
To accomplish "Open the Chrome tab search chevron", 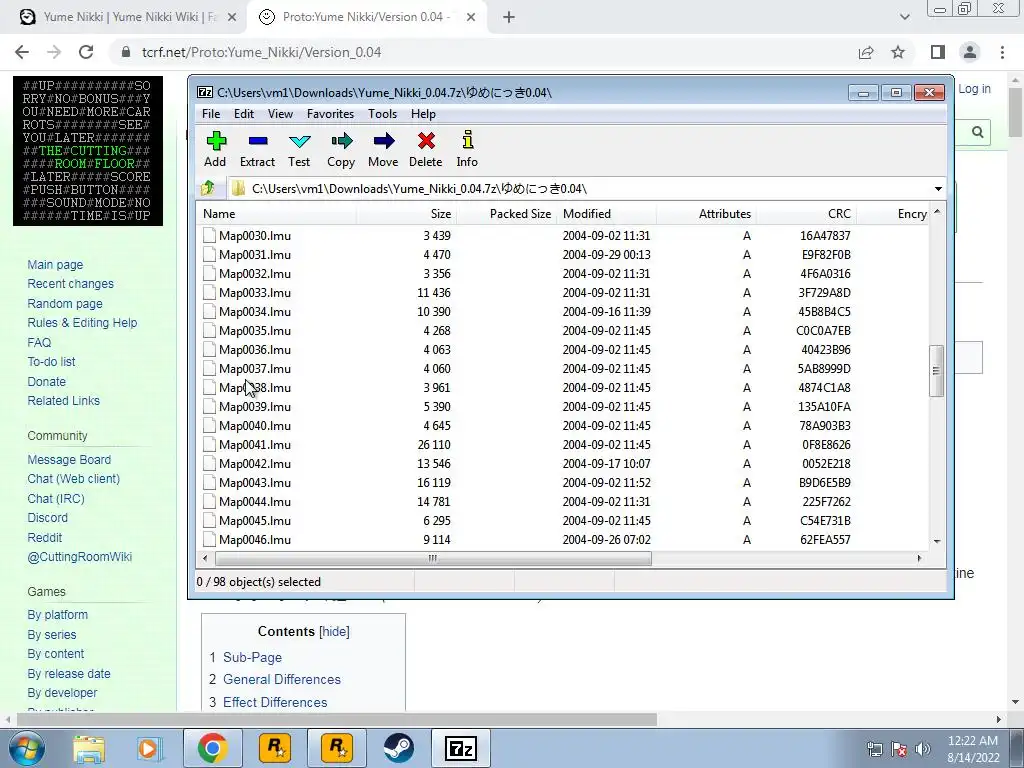I will click(x=905, y=18).
